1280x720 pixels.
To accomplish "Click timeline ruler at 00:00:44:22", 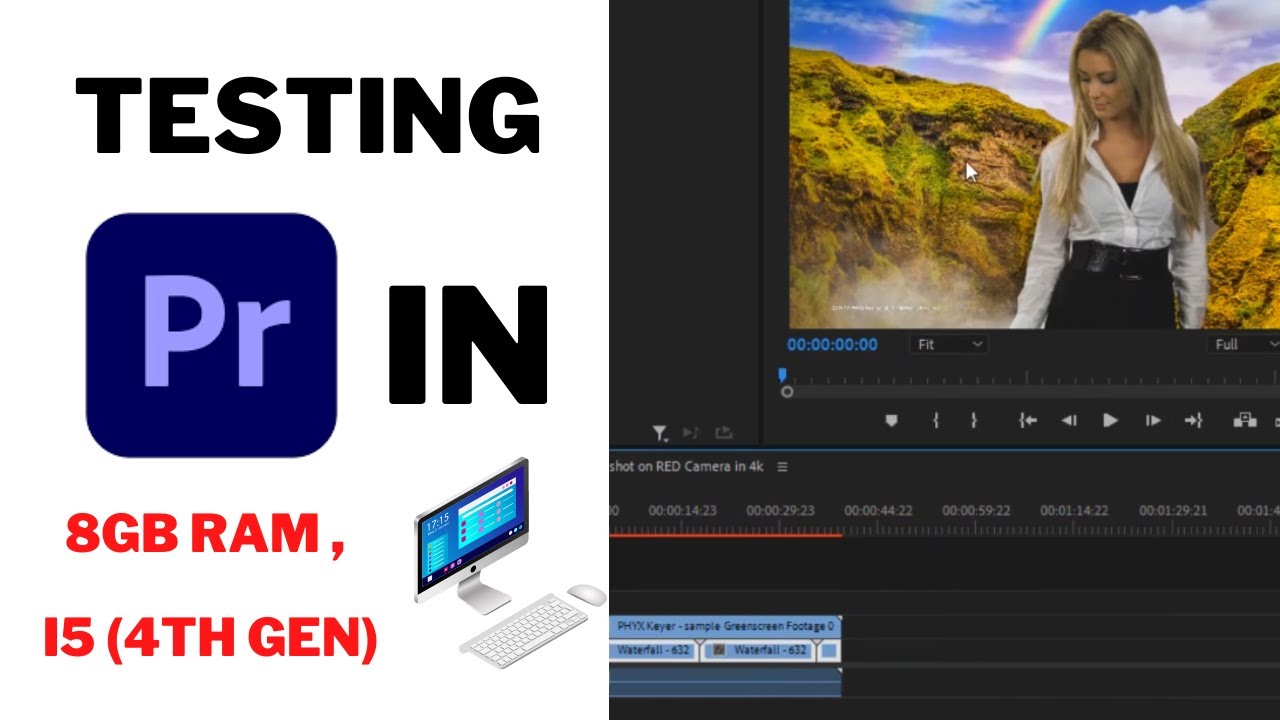I will [x=878, y=511].
